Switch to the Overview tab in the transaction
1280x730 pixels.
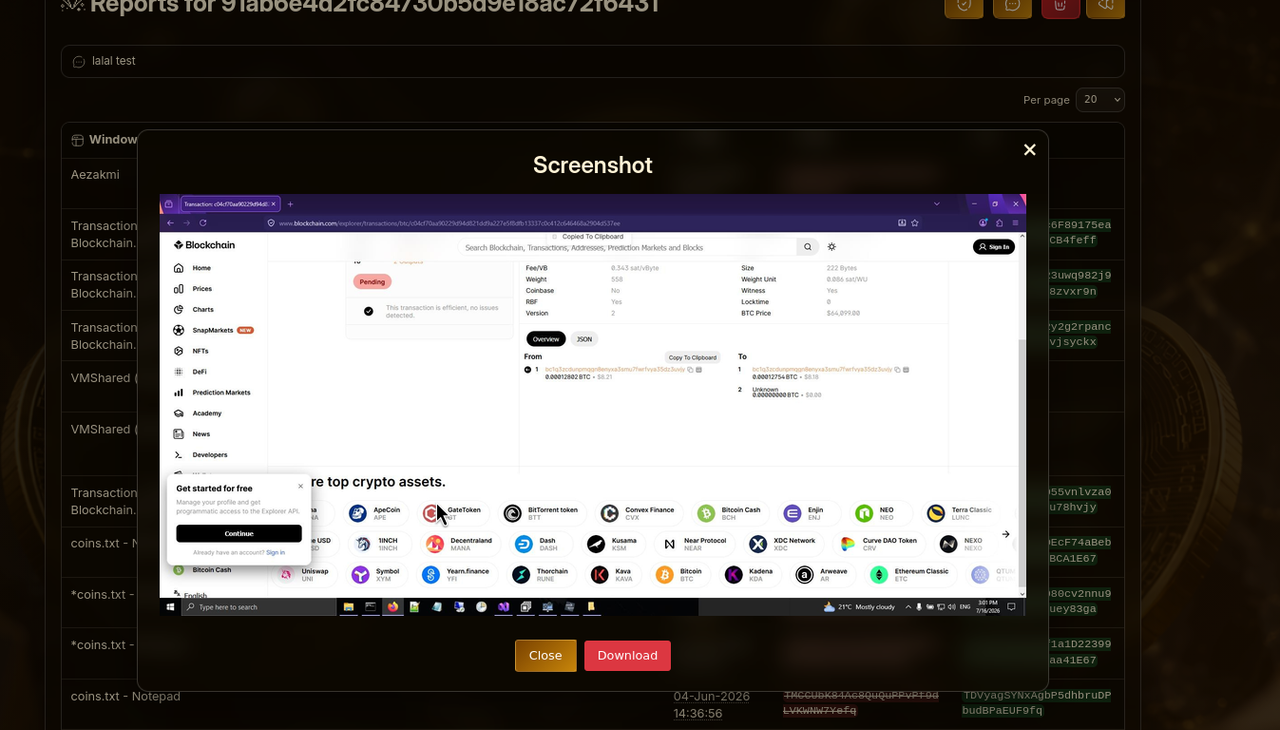point(546,339)
